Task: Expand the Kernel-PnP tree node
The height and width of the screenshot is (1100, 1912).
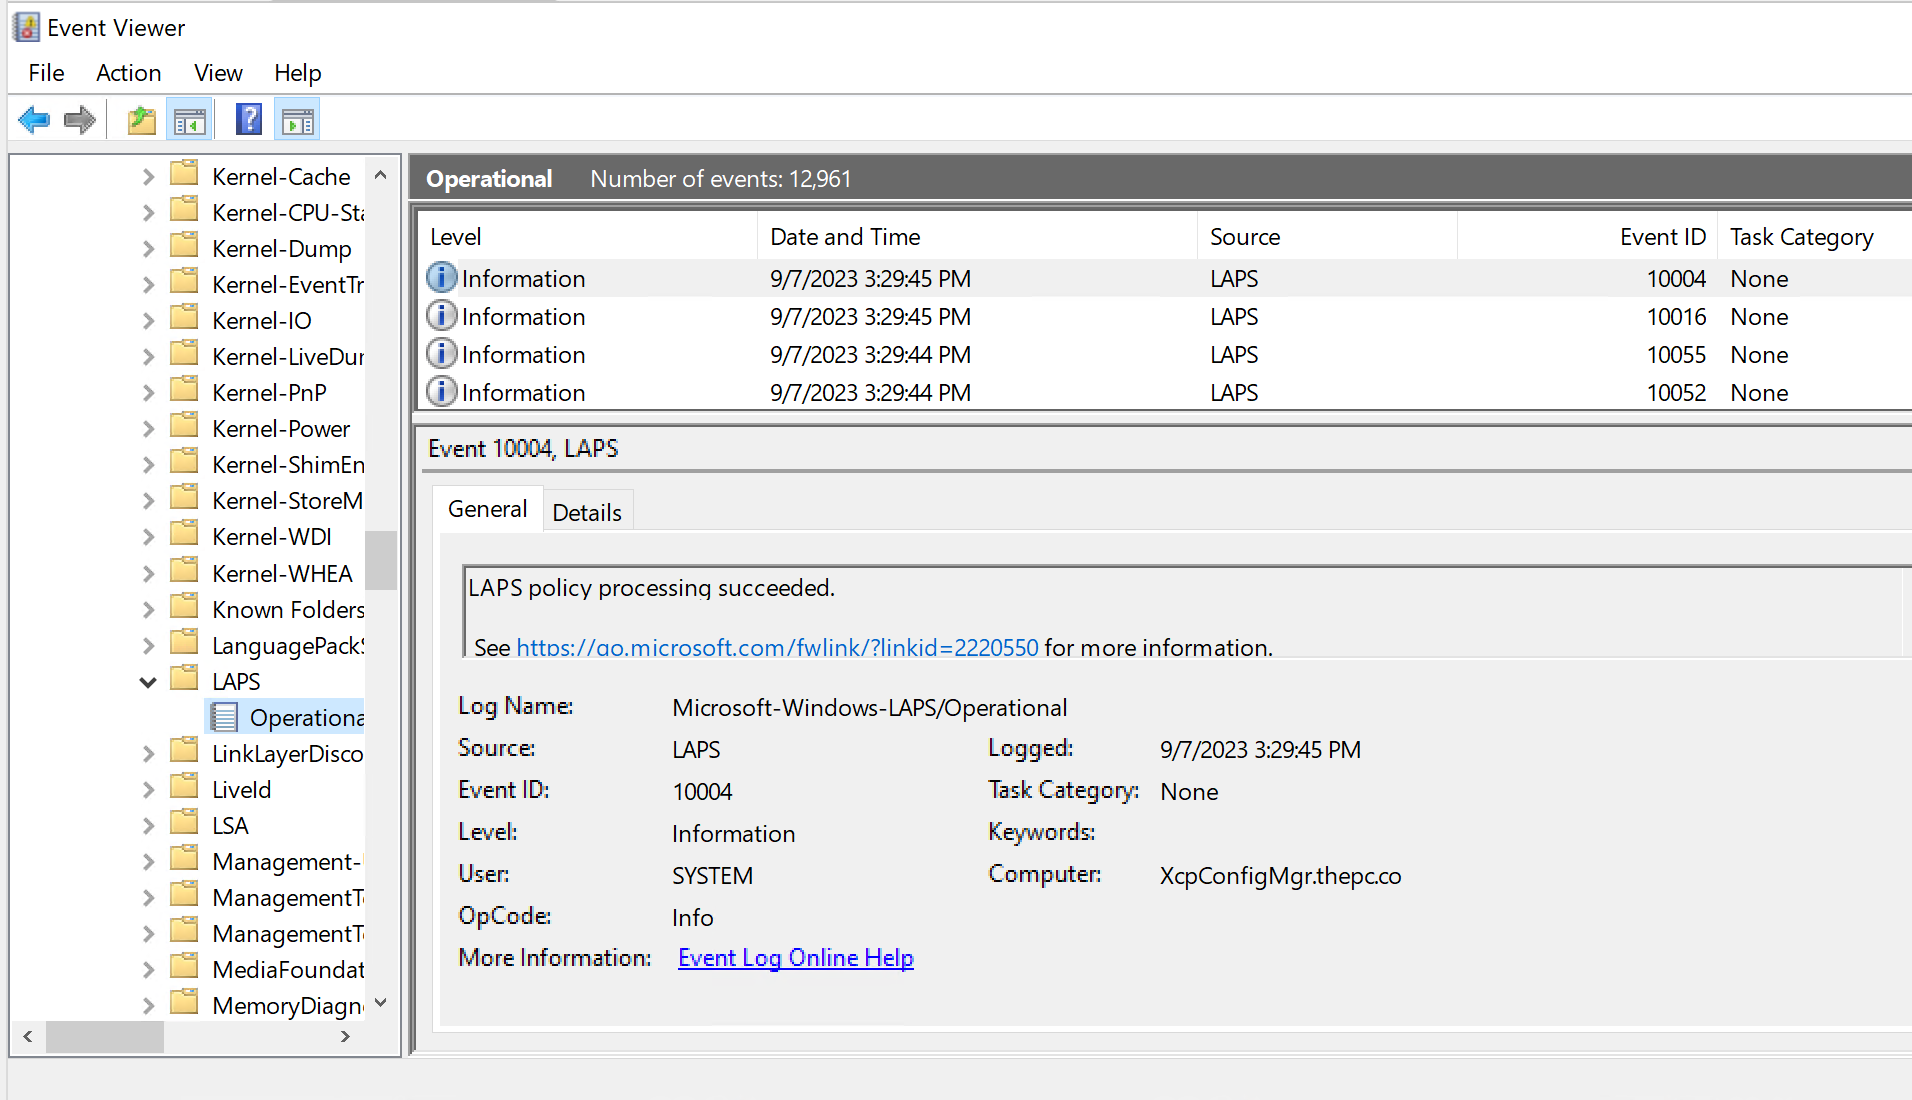Action: click(148, 393)
